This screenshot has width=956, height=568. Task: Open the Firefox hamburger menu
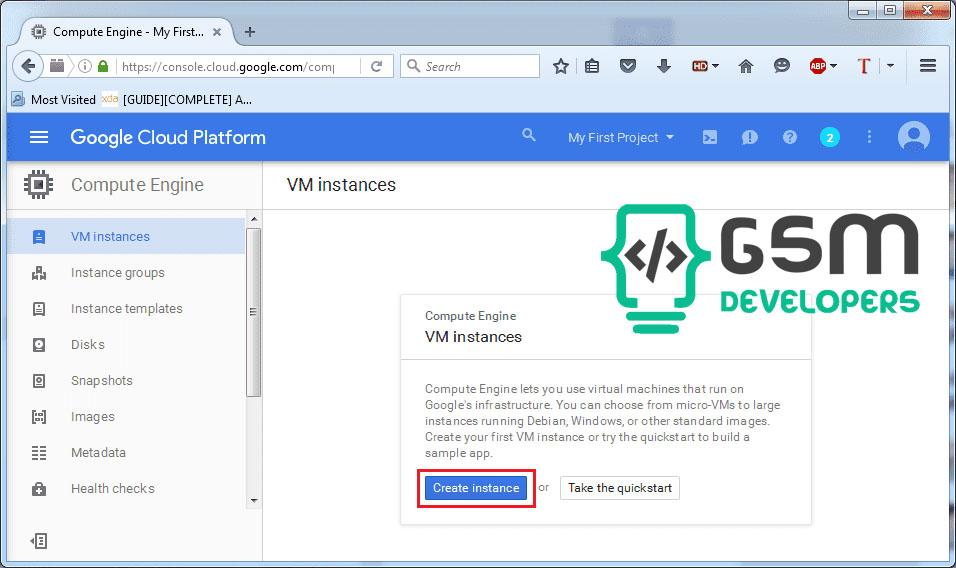[928, 65]
